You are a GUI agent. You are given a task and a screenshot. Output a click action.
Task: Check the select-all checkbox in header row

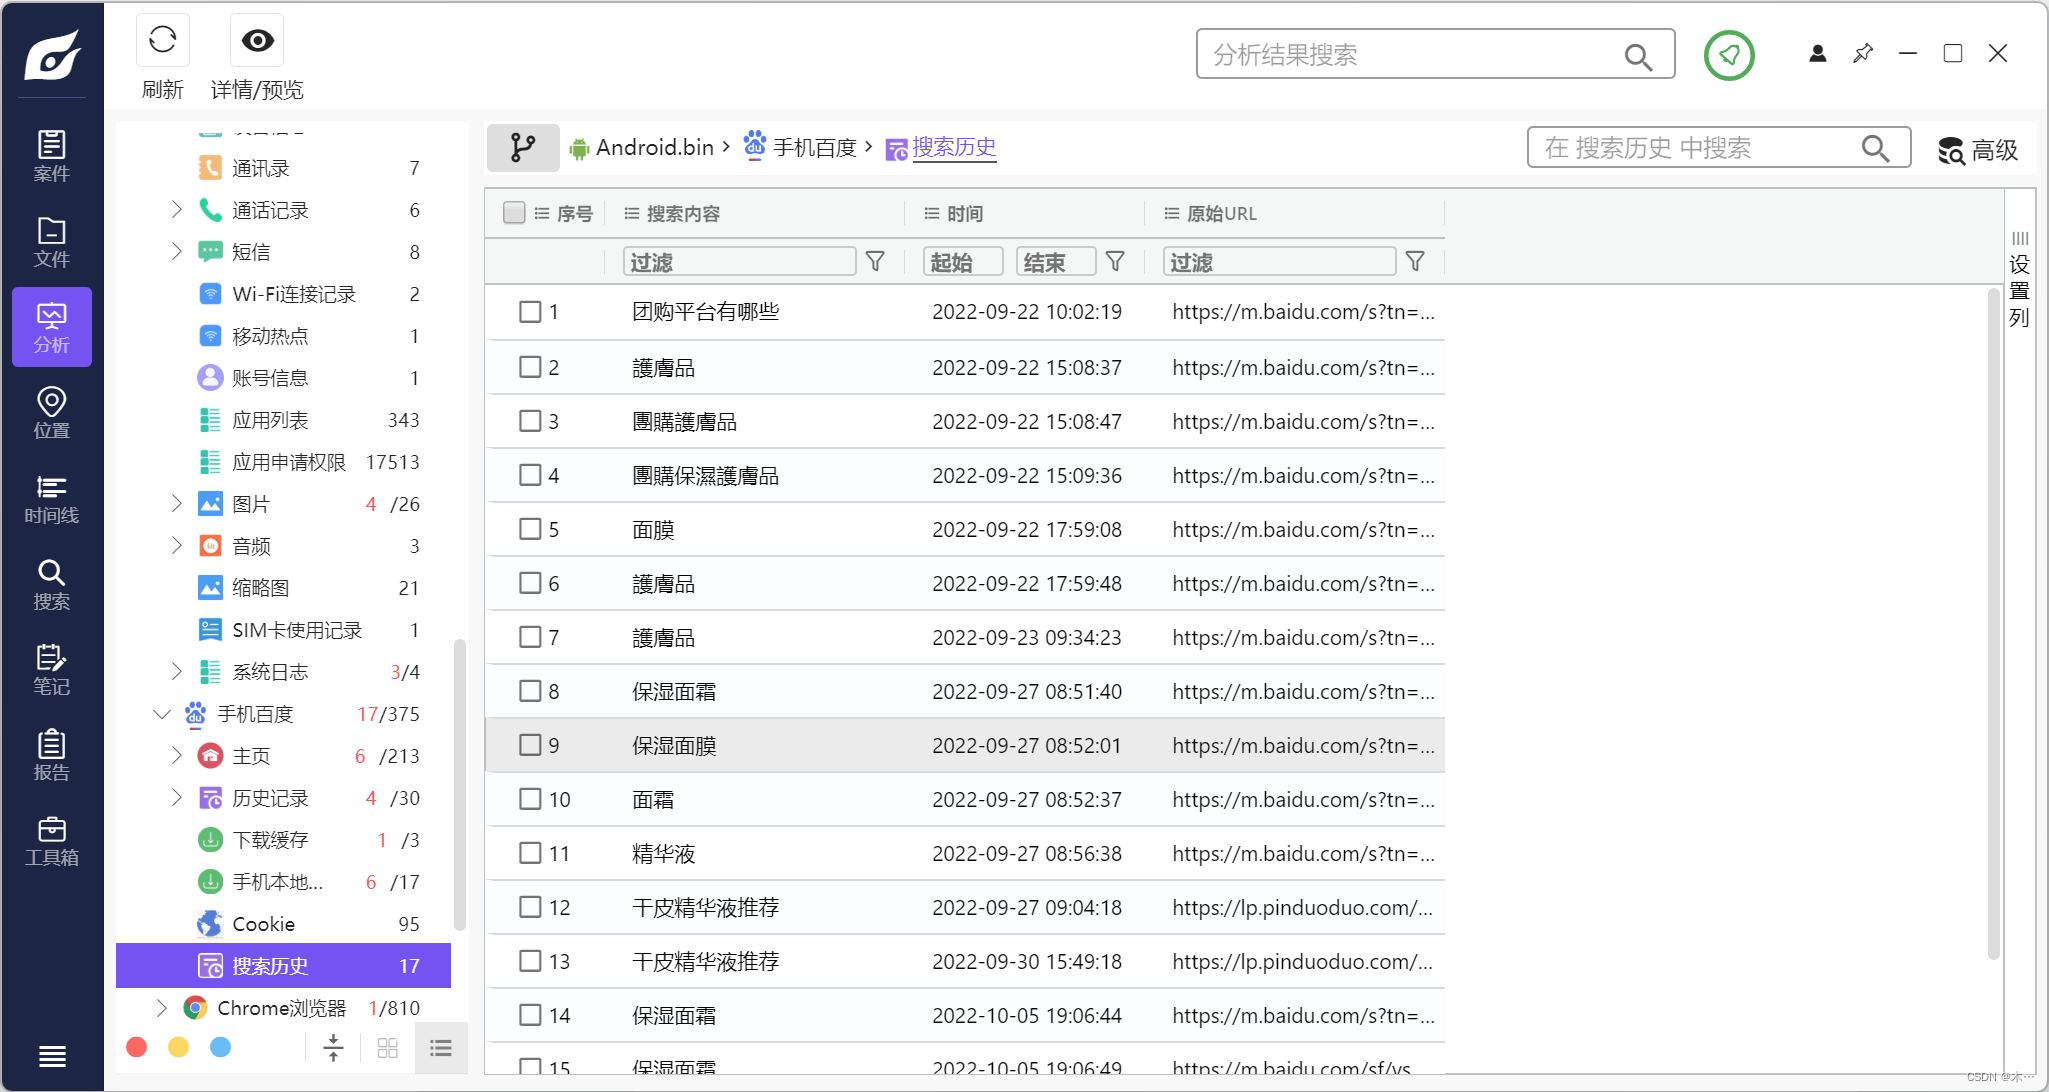[x=514, y=213]
